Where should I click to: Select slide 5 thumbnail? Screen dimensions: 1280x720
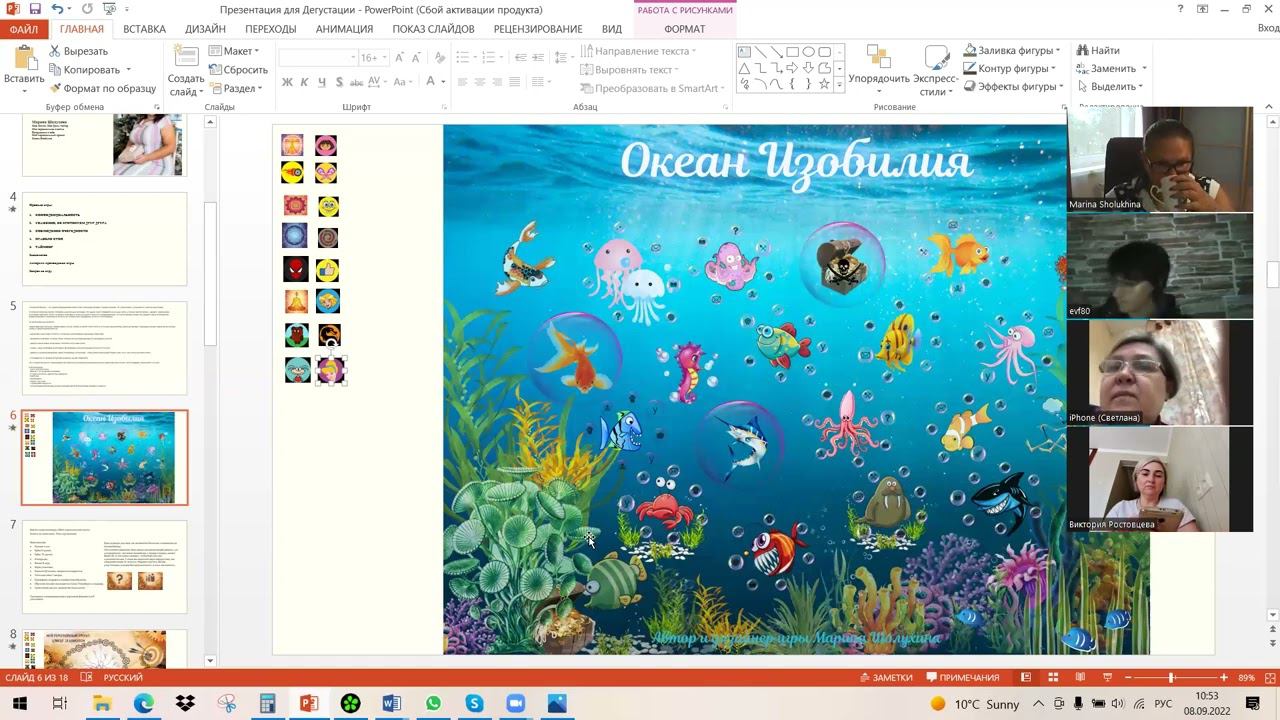tap(104, 348)
